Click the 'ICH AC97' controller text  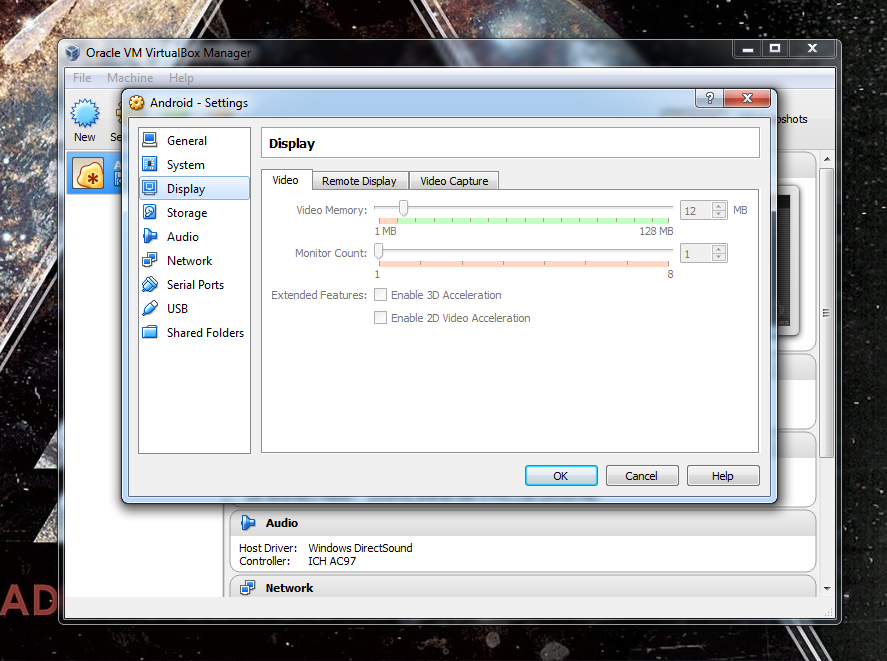(x=332, y=561)
